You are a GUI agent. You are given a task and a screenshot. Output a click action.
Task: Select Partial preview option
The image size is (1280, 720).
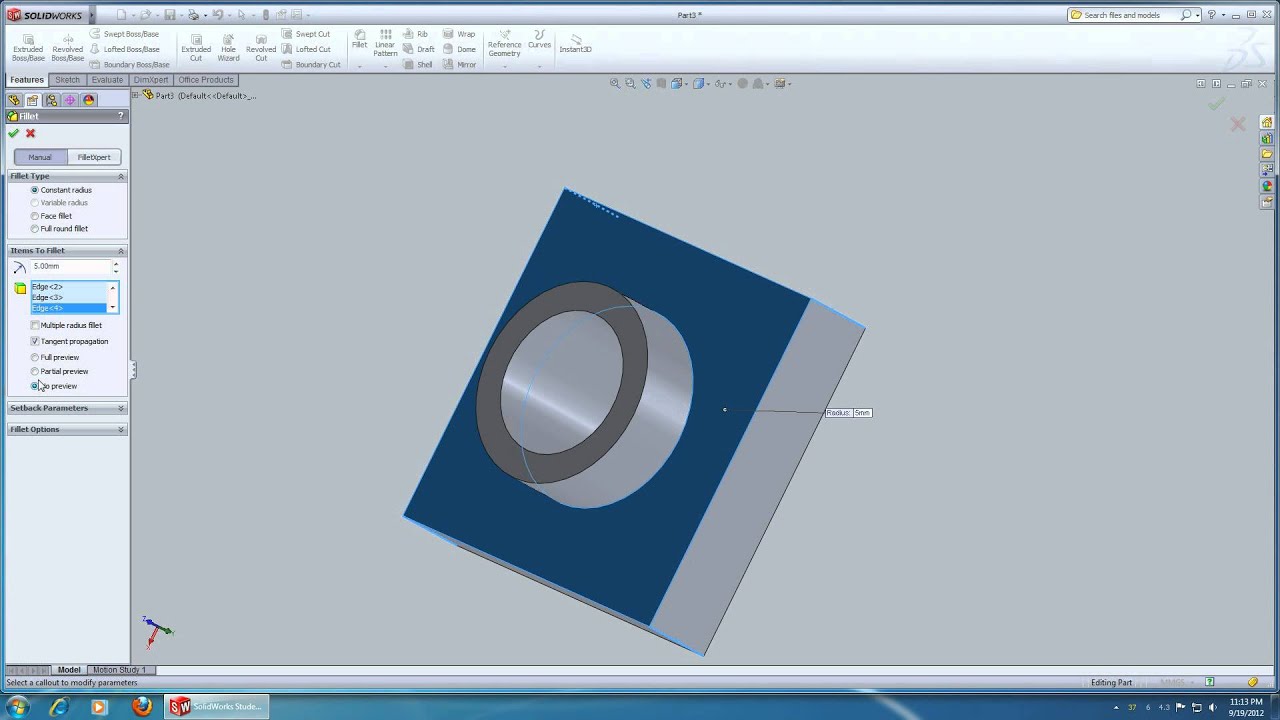coord(60,371)
